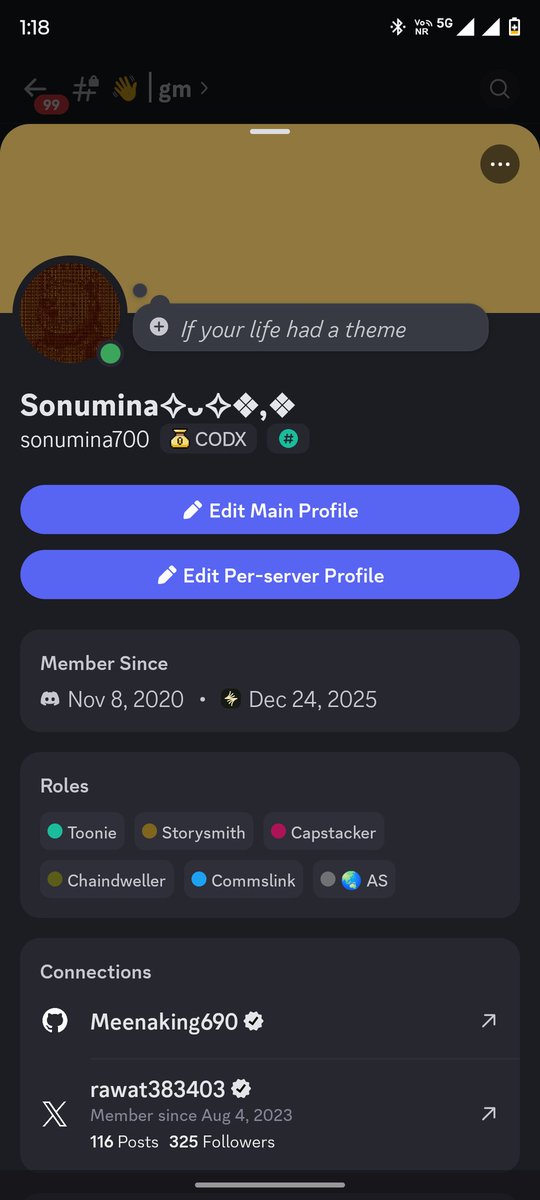
Task: Open the three-dot more options menu
Action: pyautogui.click(x=500, y=164)
